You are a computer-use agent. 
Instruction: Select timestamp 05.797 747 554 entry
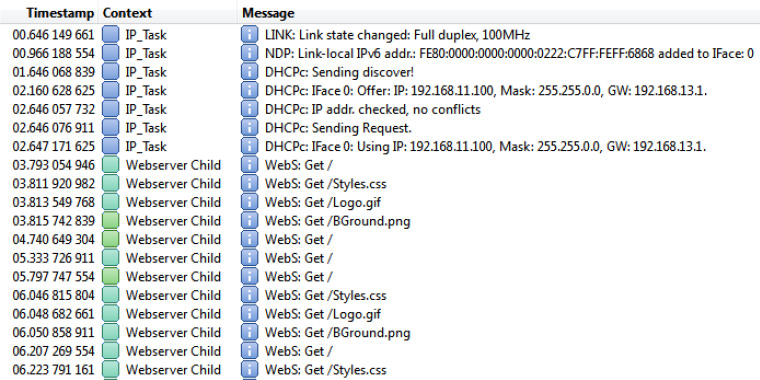(53, 277)
